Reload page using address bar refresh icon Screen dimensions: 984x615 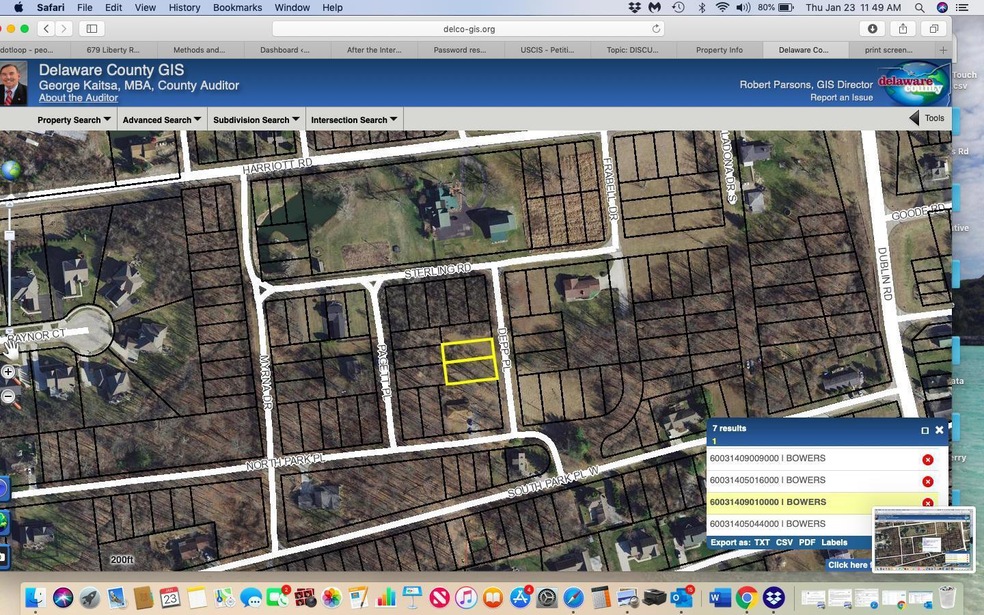pos(656,29)
